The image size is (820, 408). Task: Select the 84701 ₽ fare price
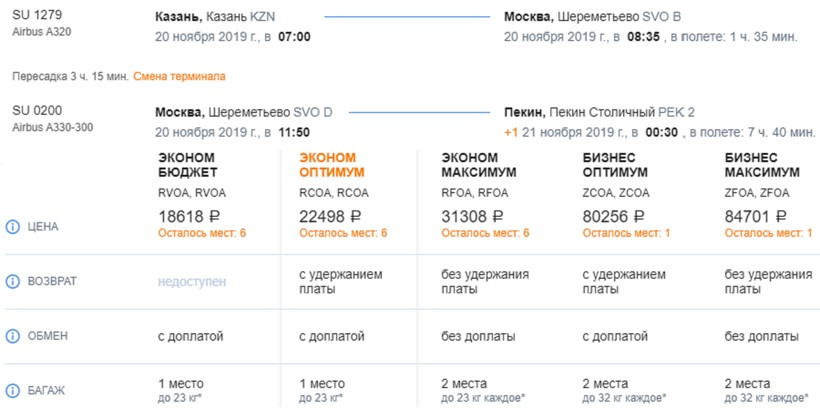(x=757, y=216)
